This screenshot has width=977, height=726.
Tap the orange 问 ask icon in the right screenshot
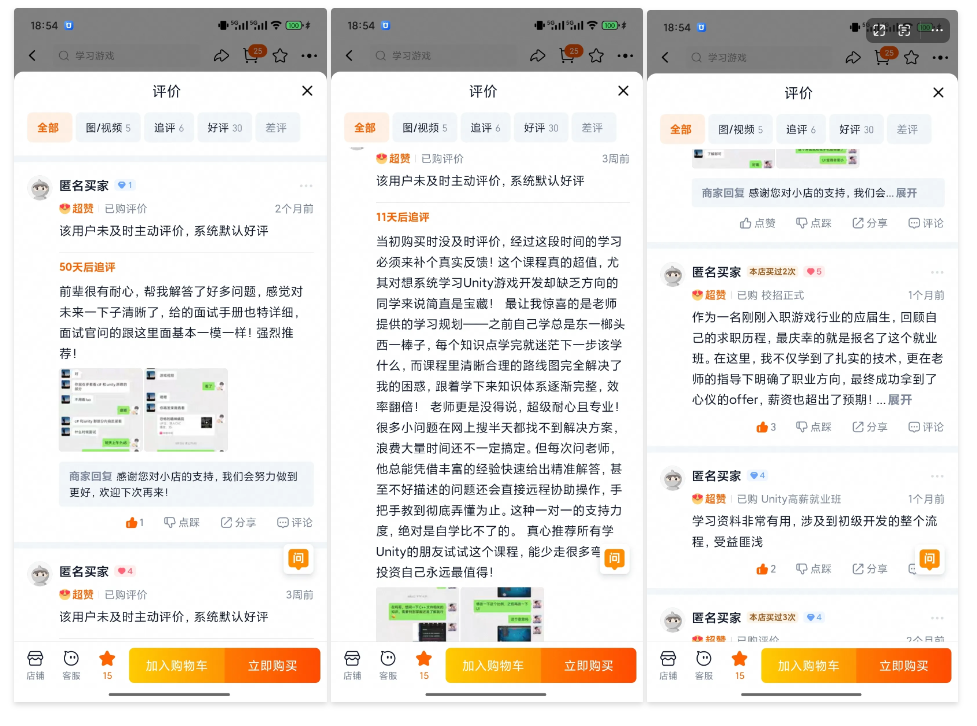click(930, 559)
